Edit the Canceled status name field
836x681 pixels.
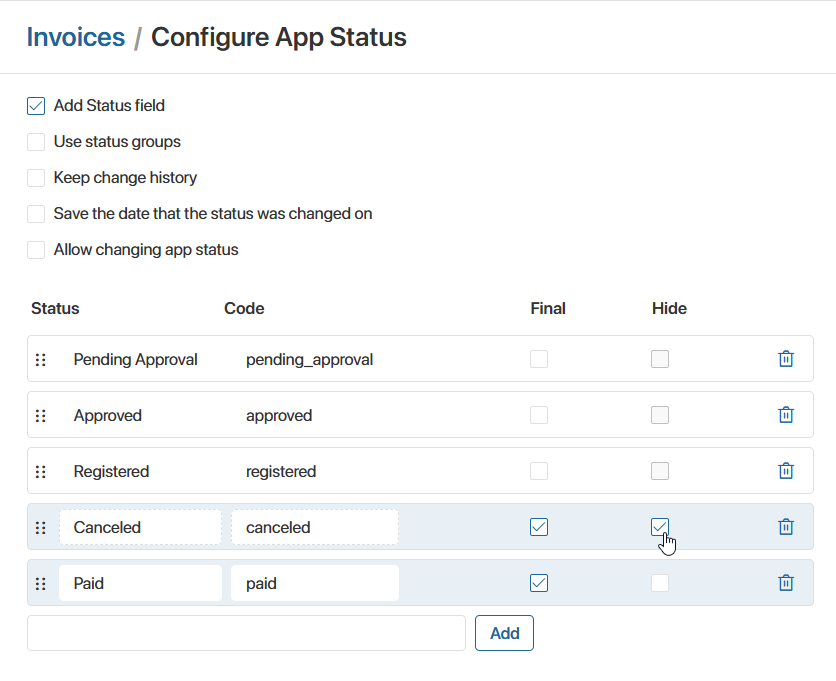pos(140,527)
